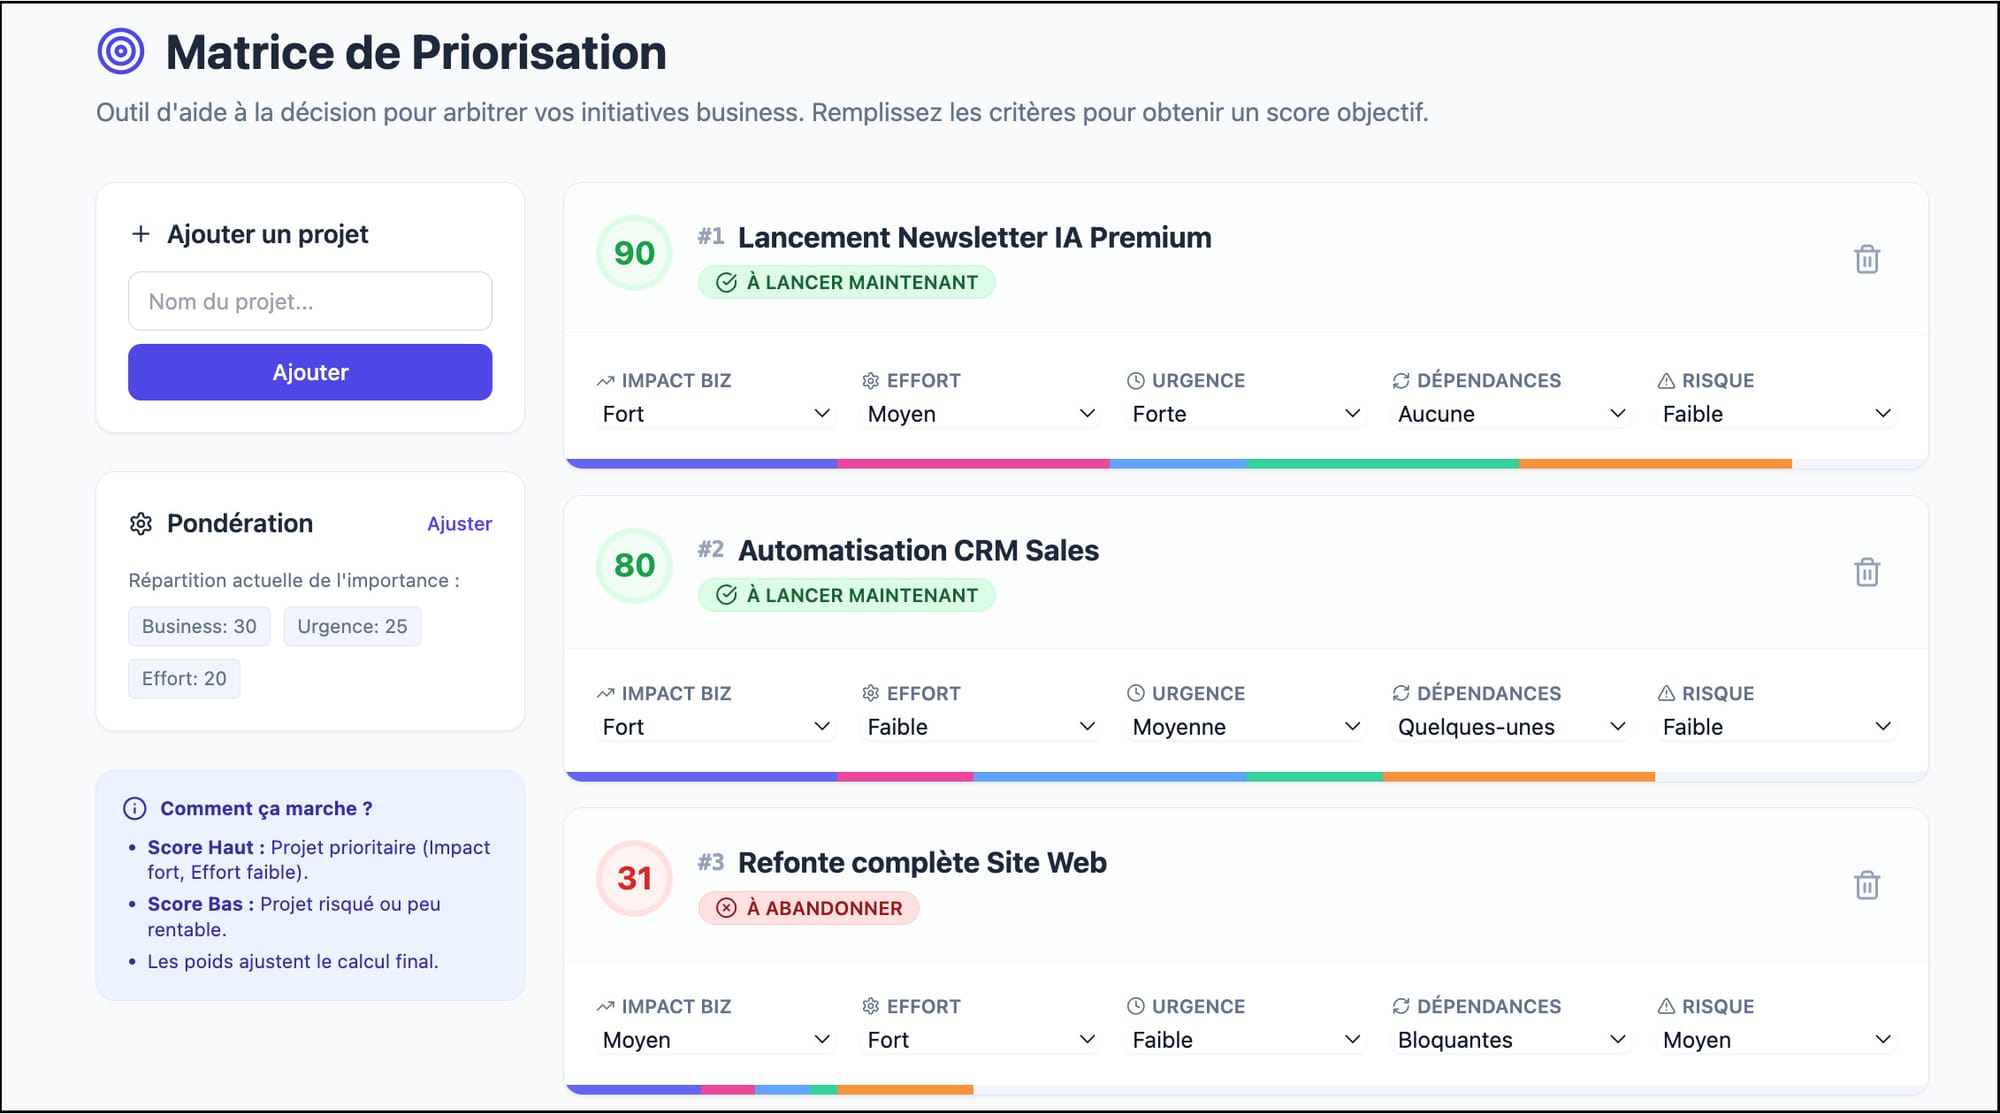Open Dépendances dropdown showing Aucune
Viewport: 2000px width, 1114px height.
pyautogui.click(x=1511, y=414)
